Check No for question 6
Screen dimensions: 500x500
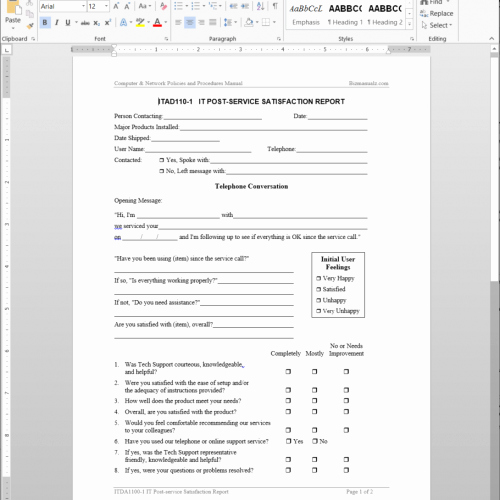pyautogui.click(x=315, y=441)
